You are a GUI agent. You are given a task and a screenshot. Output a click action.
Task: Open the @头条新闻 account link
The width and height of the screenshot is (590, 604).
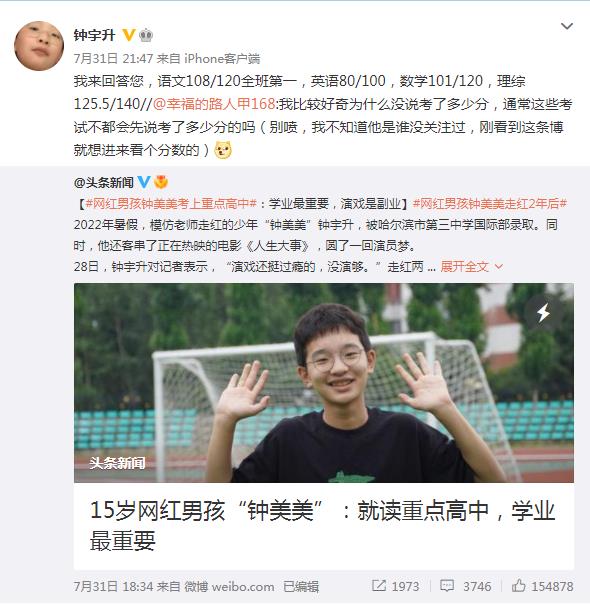coord(104,182)
